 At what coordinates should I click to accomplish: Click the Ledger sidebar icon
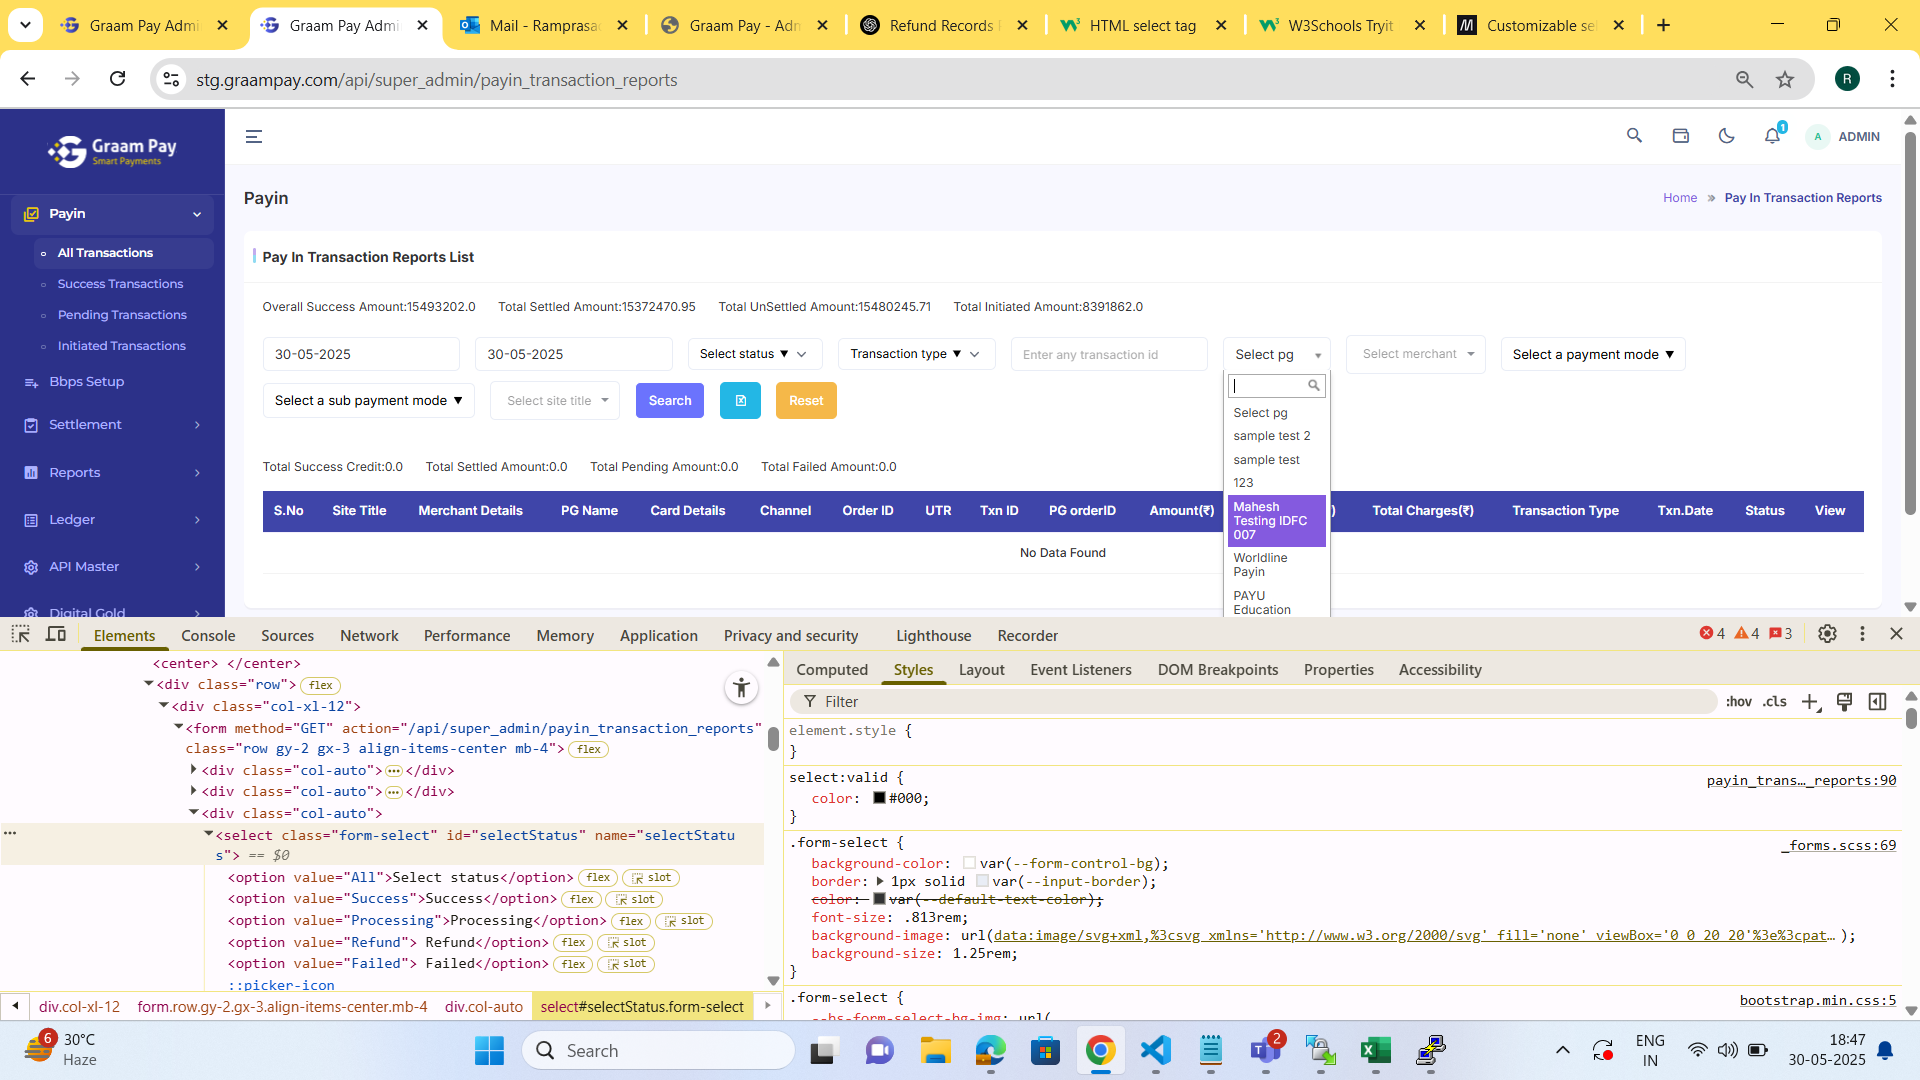point(31,520)
